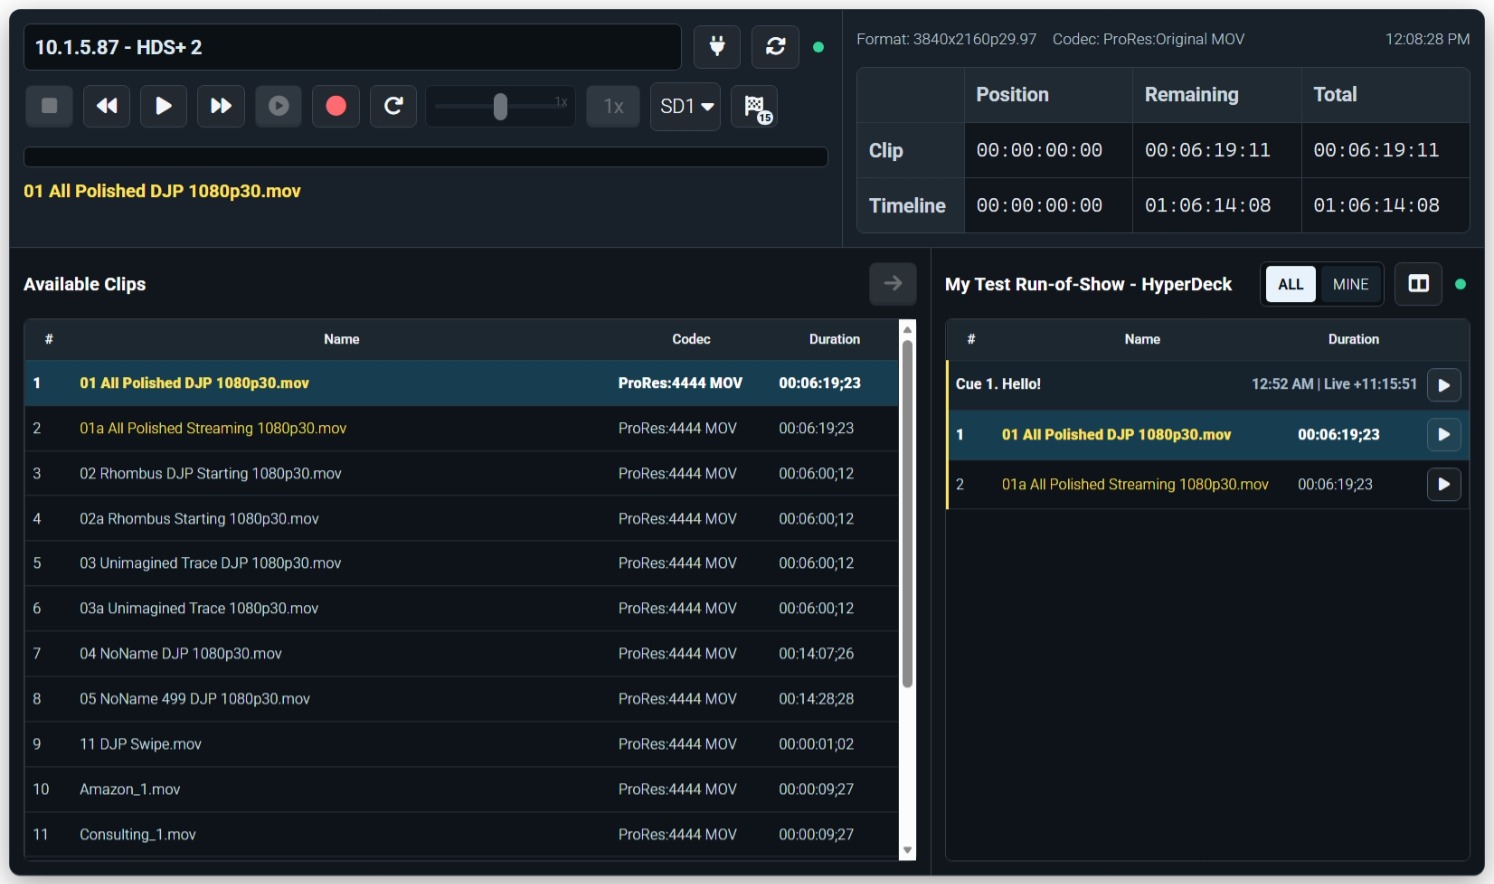1494x884 pixels.
Task: Click the Clip Position timecode 00:00:00:00
Action: pos(1039,150)
